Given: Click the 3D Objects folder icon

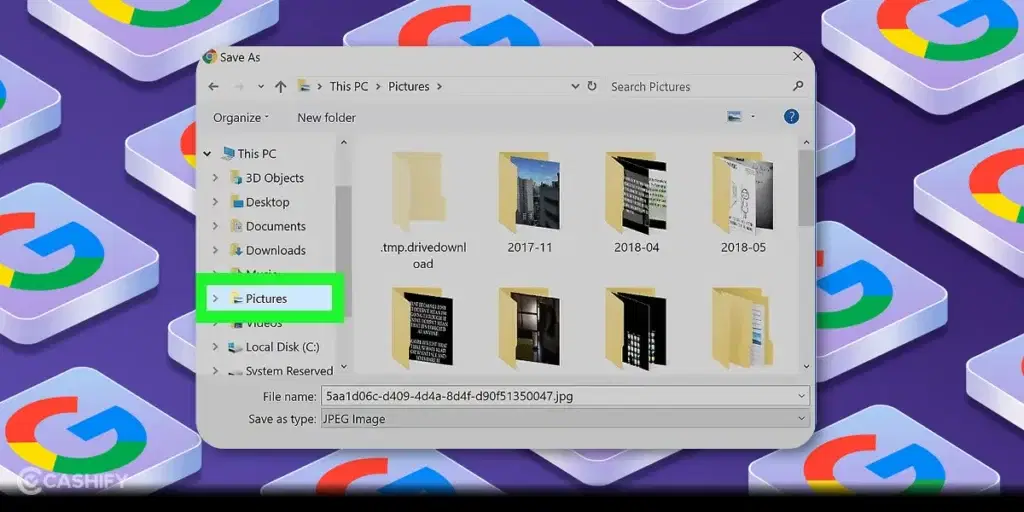Looking at the screenshot, I should tap(236, 178).
